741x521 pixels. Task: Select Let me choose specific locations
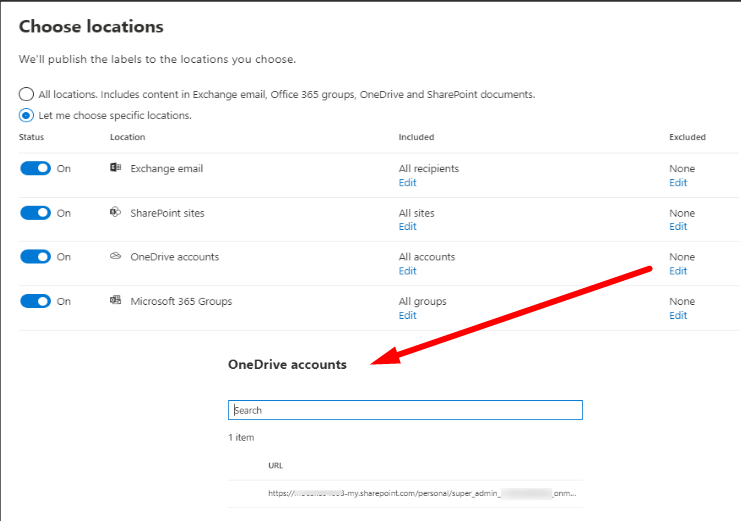click(26, 115)
